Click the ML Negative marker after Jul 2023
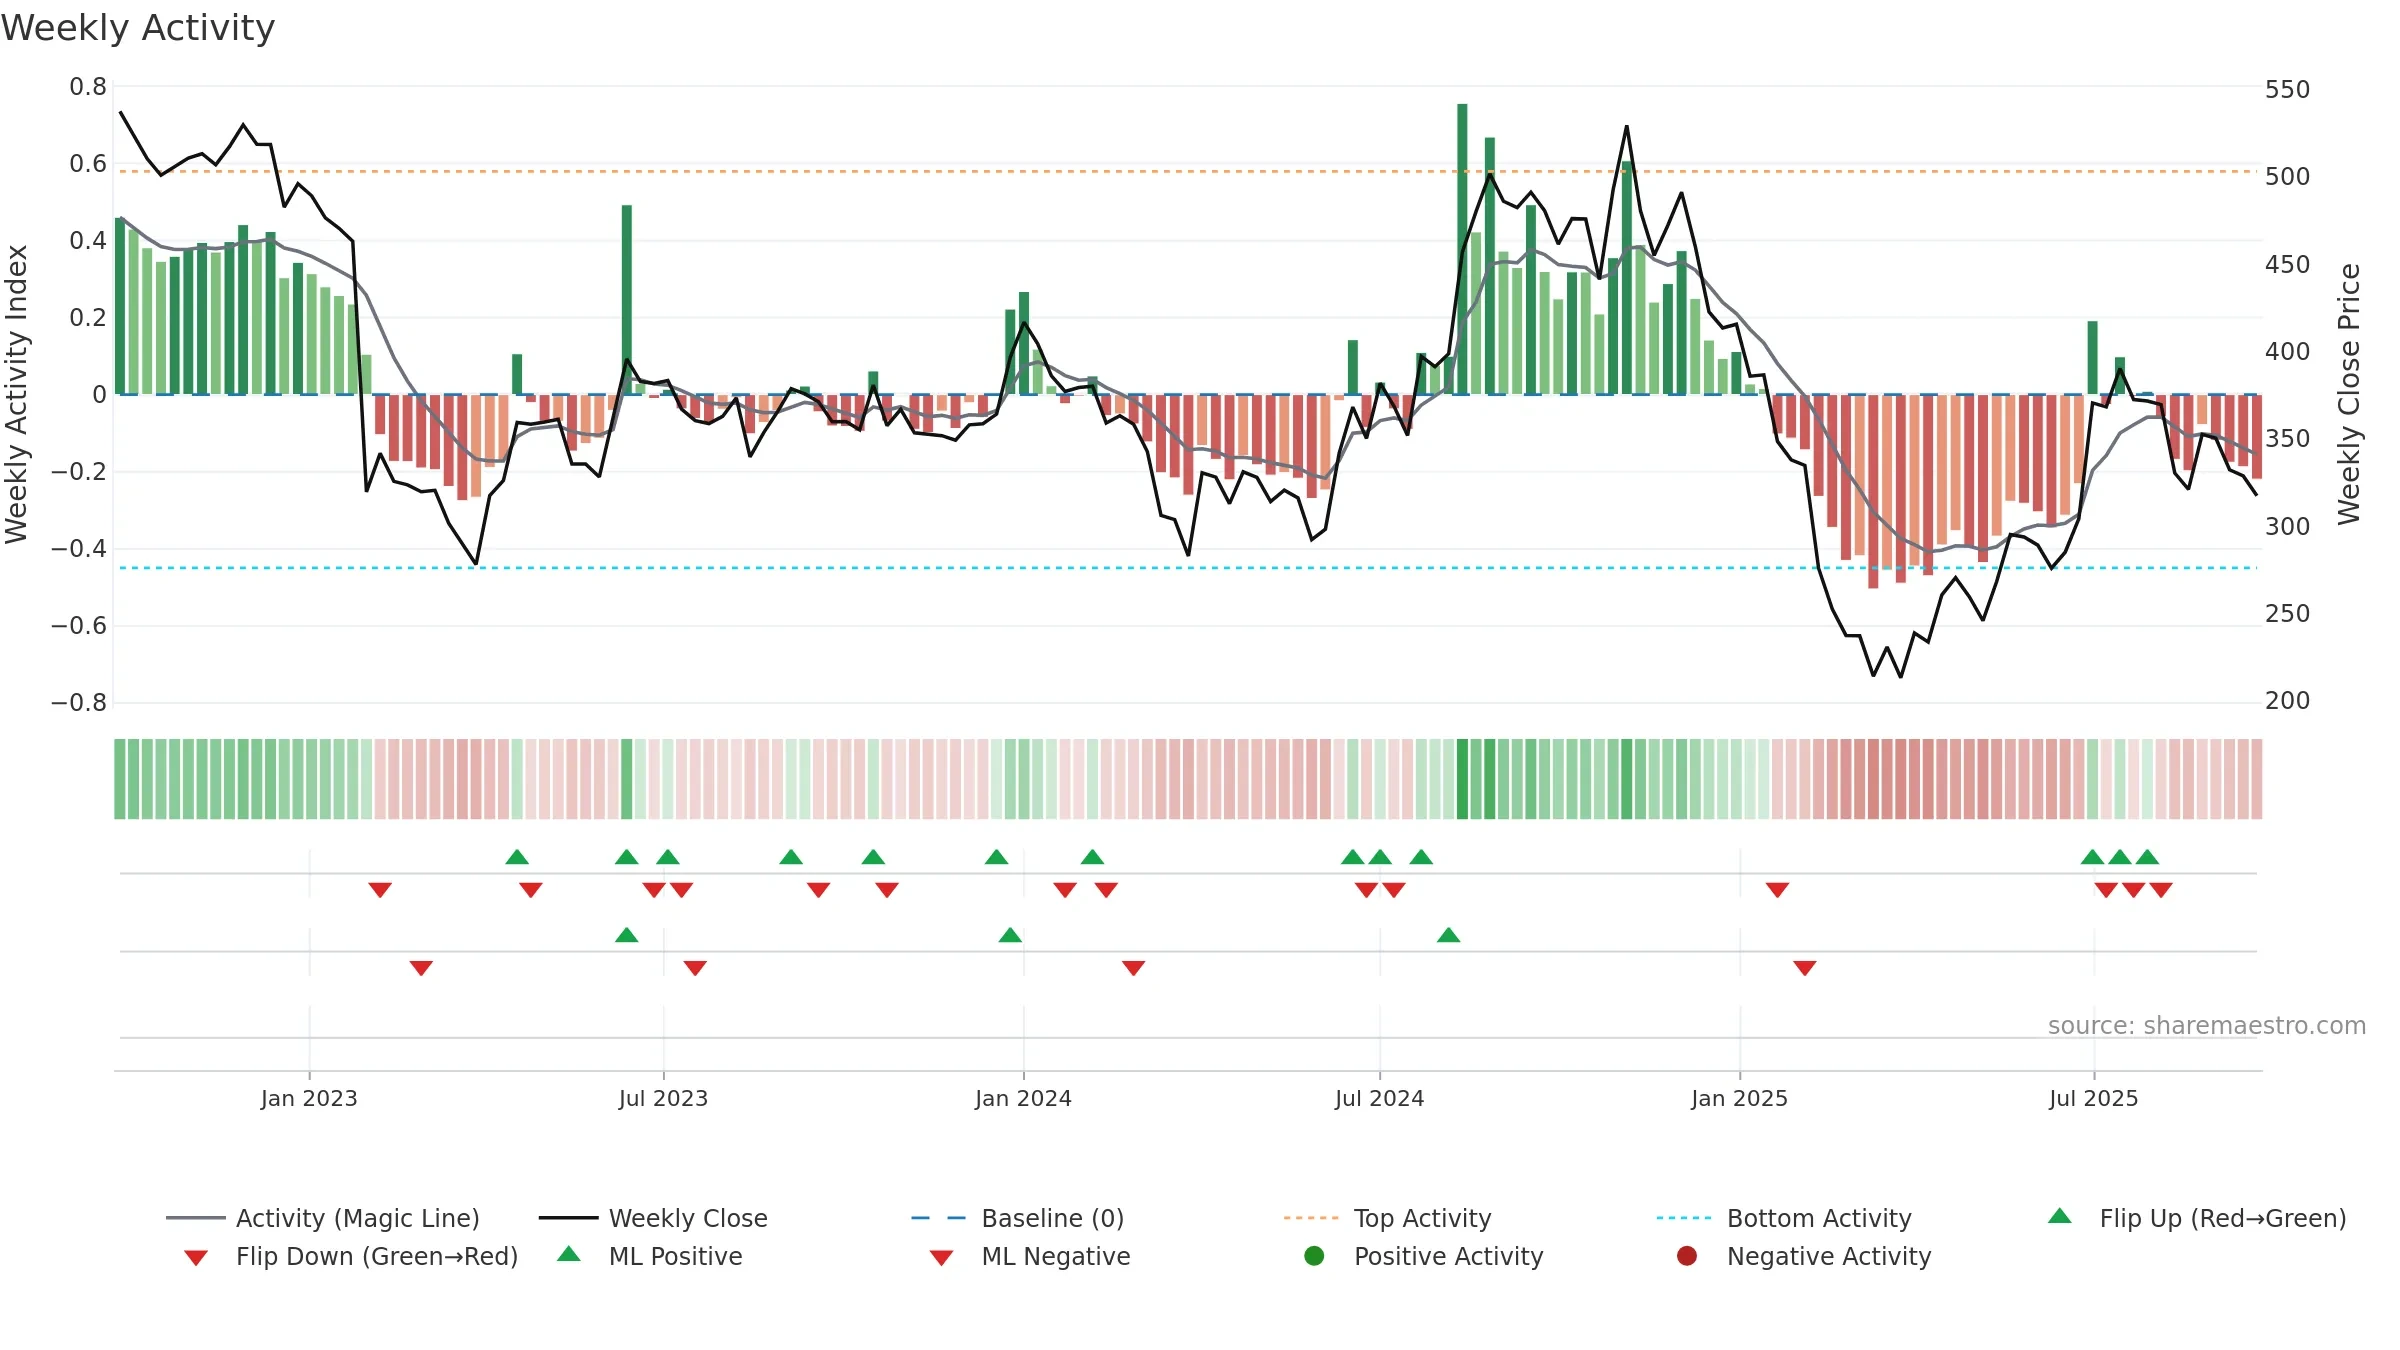The image size is (2400, 1350). 695,968
